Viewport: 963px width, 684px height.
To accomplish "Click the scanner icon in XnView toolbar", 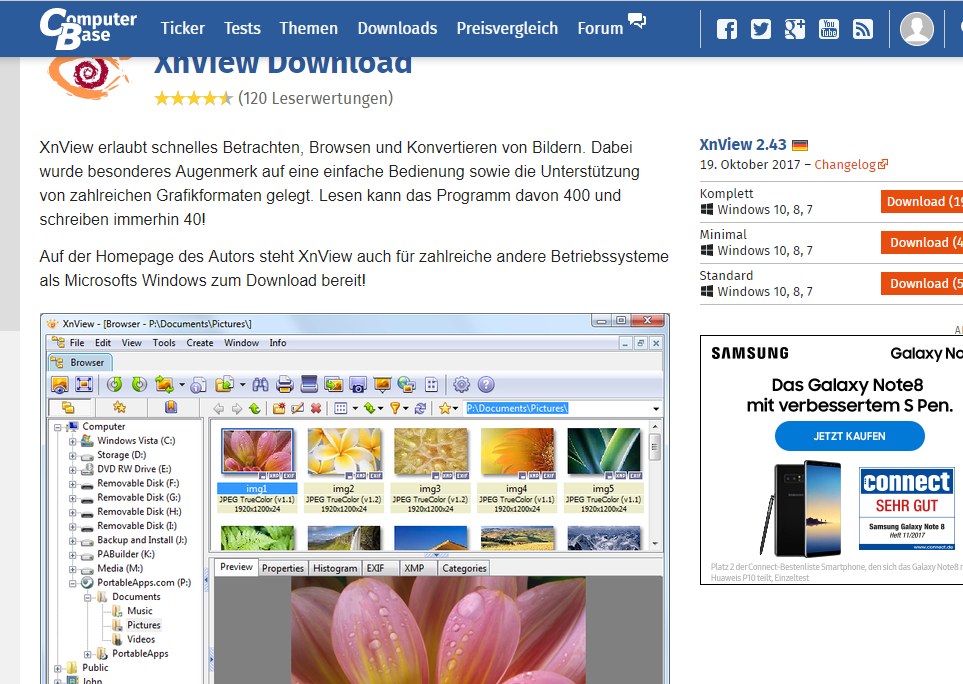I will (309, 384).
